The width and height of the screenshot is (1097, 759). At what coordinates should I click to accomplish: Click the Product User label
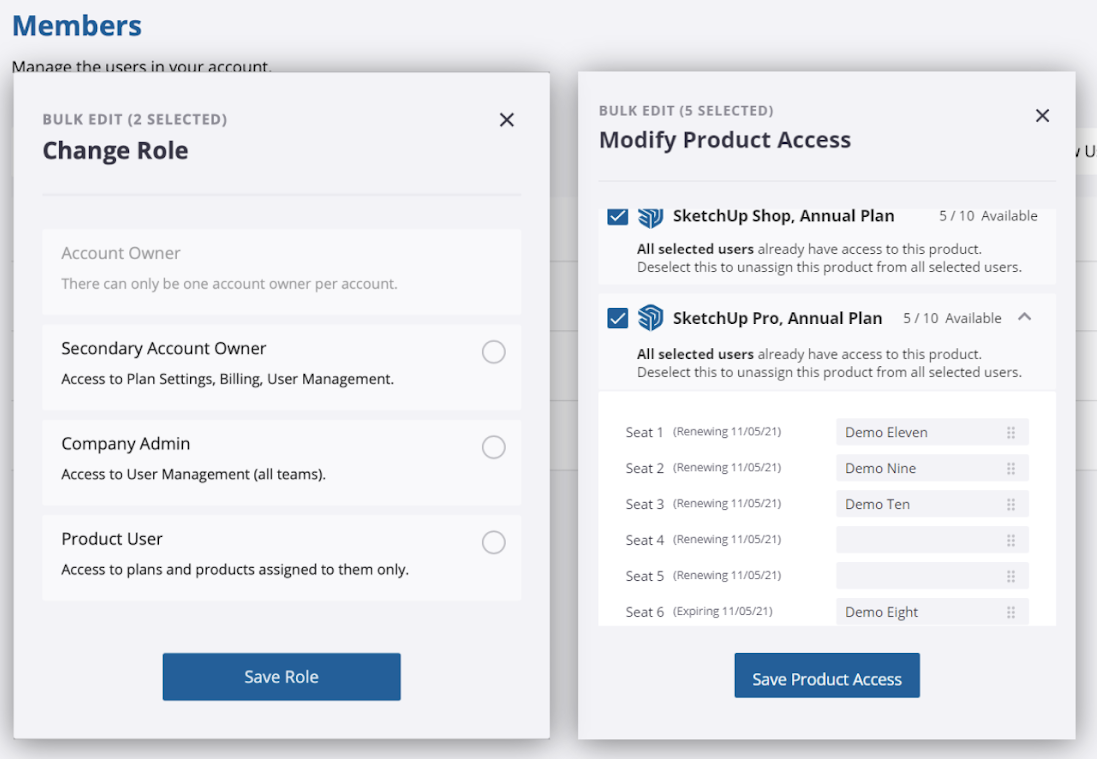coord(112,539)
